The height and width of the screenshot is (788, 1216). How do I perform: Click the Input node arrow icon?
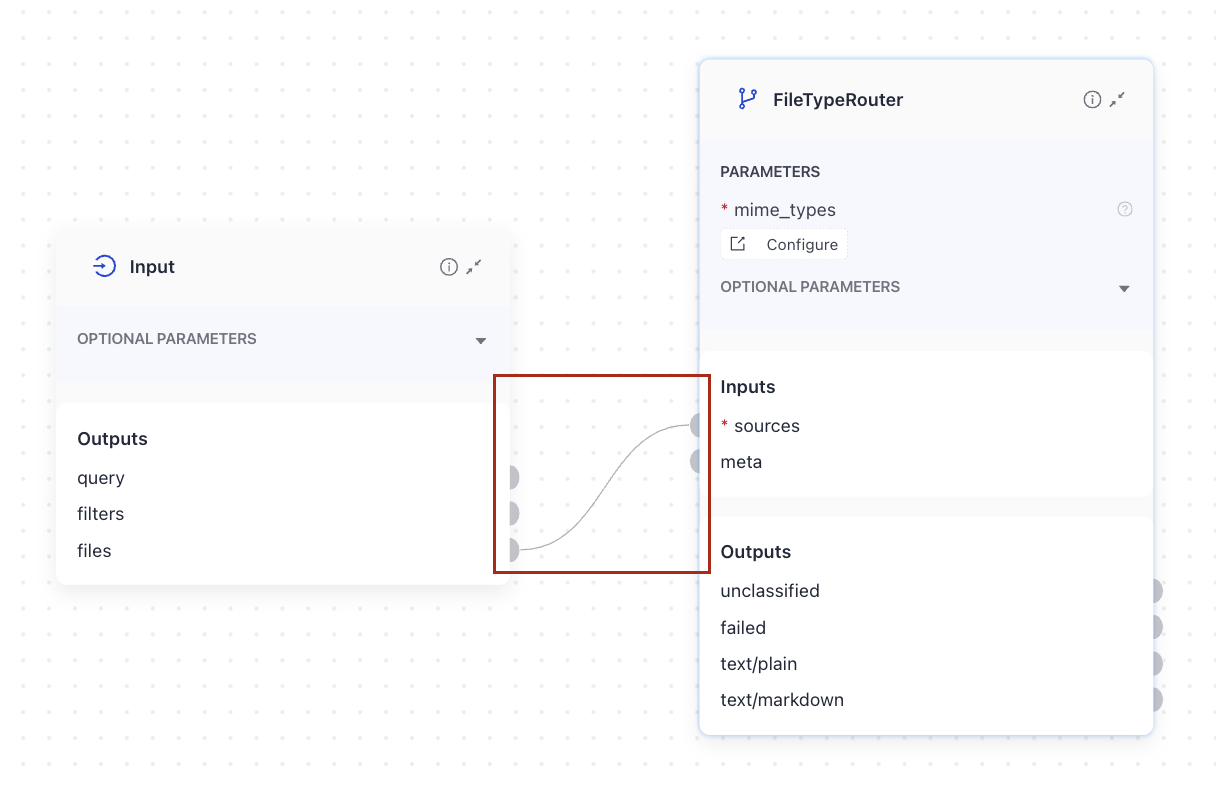click(x=104, y=266)
